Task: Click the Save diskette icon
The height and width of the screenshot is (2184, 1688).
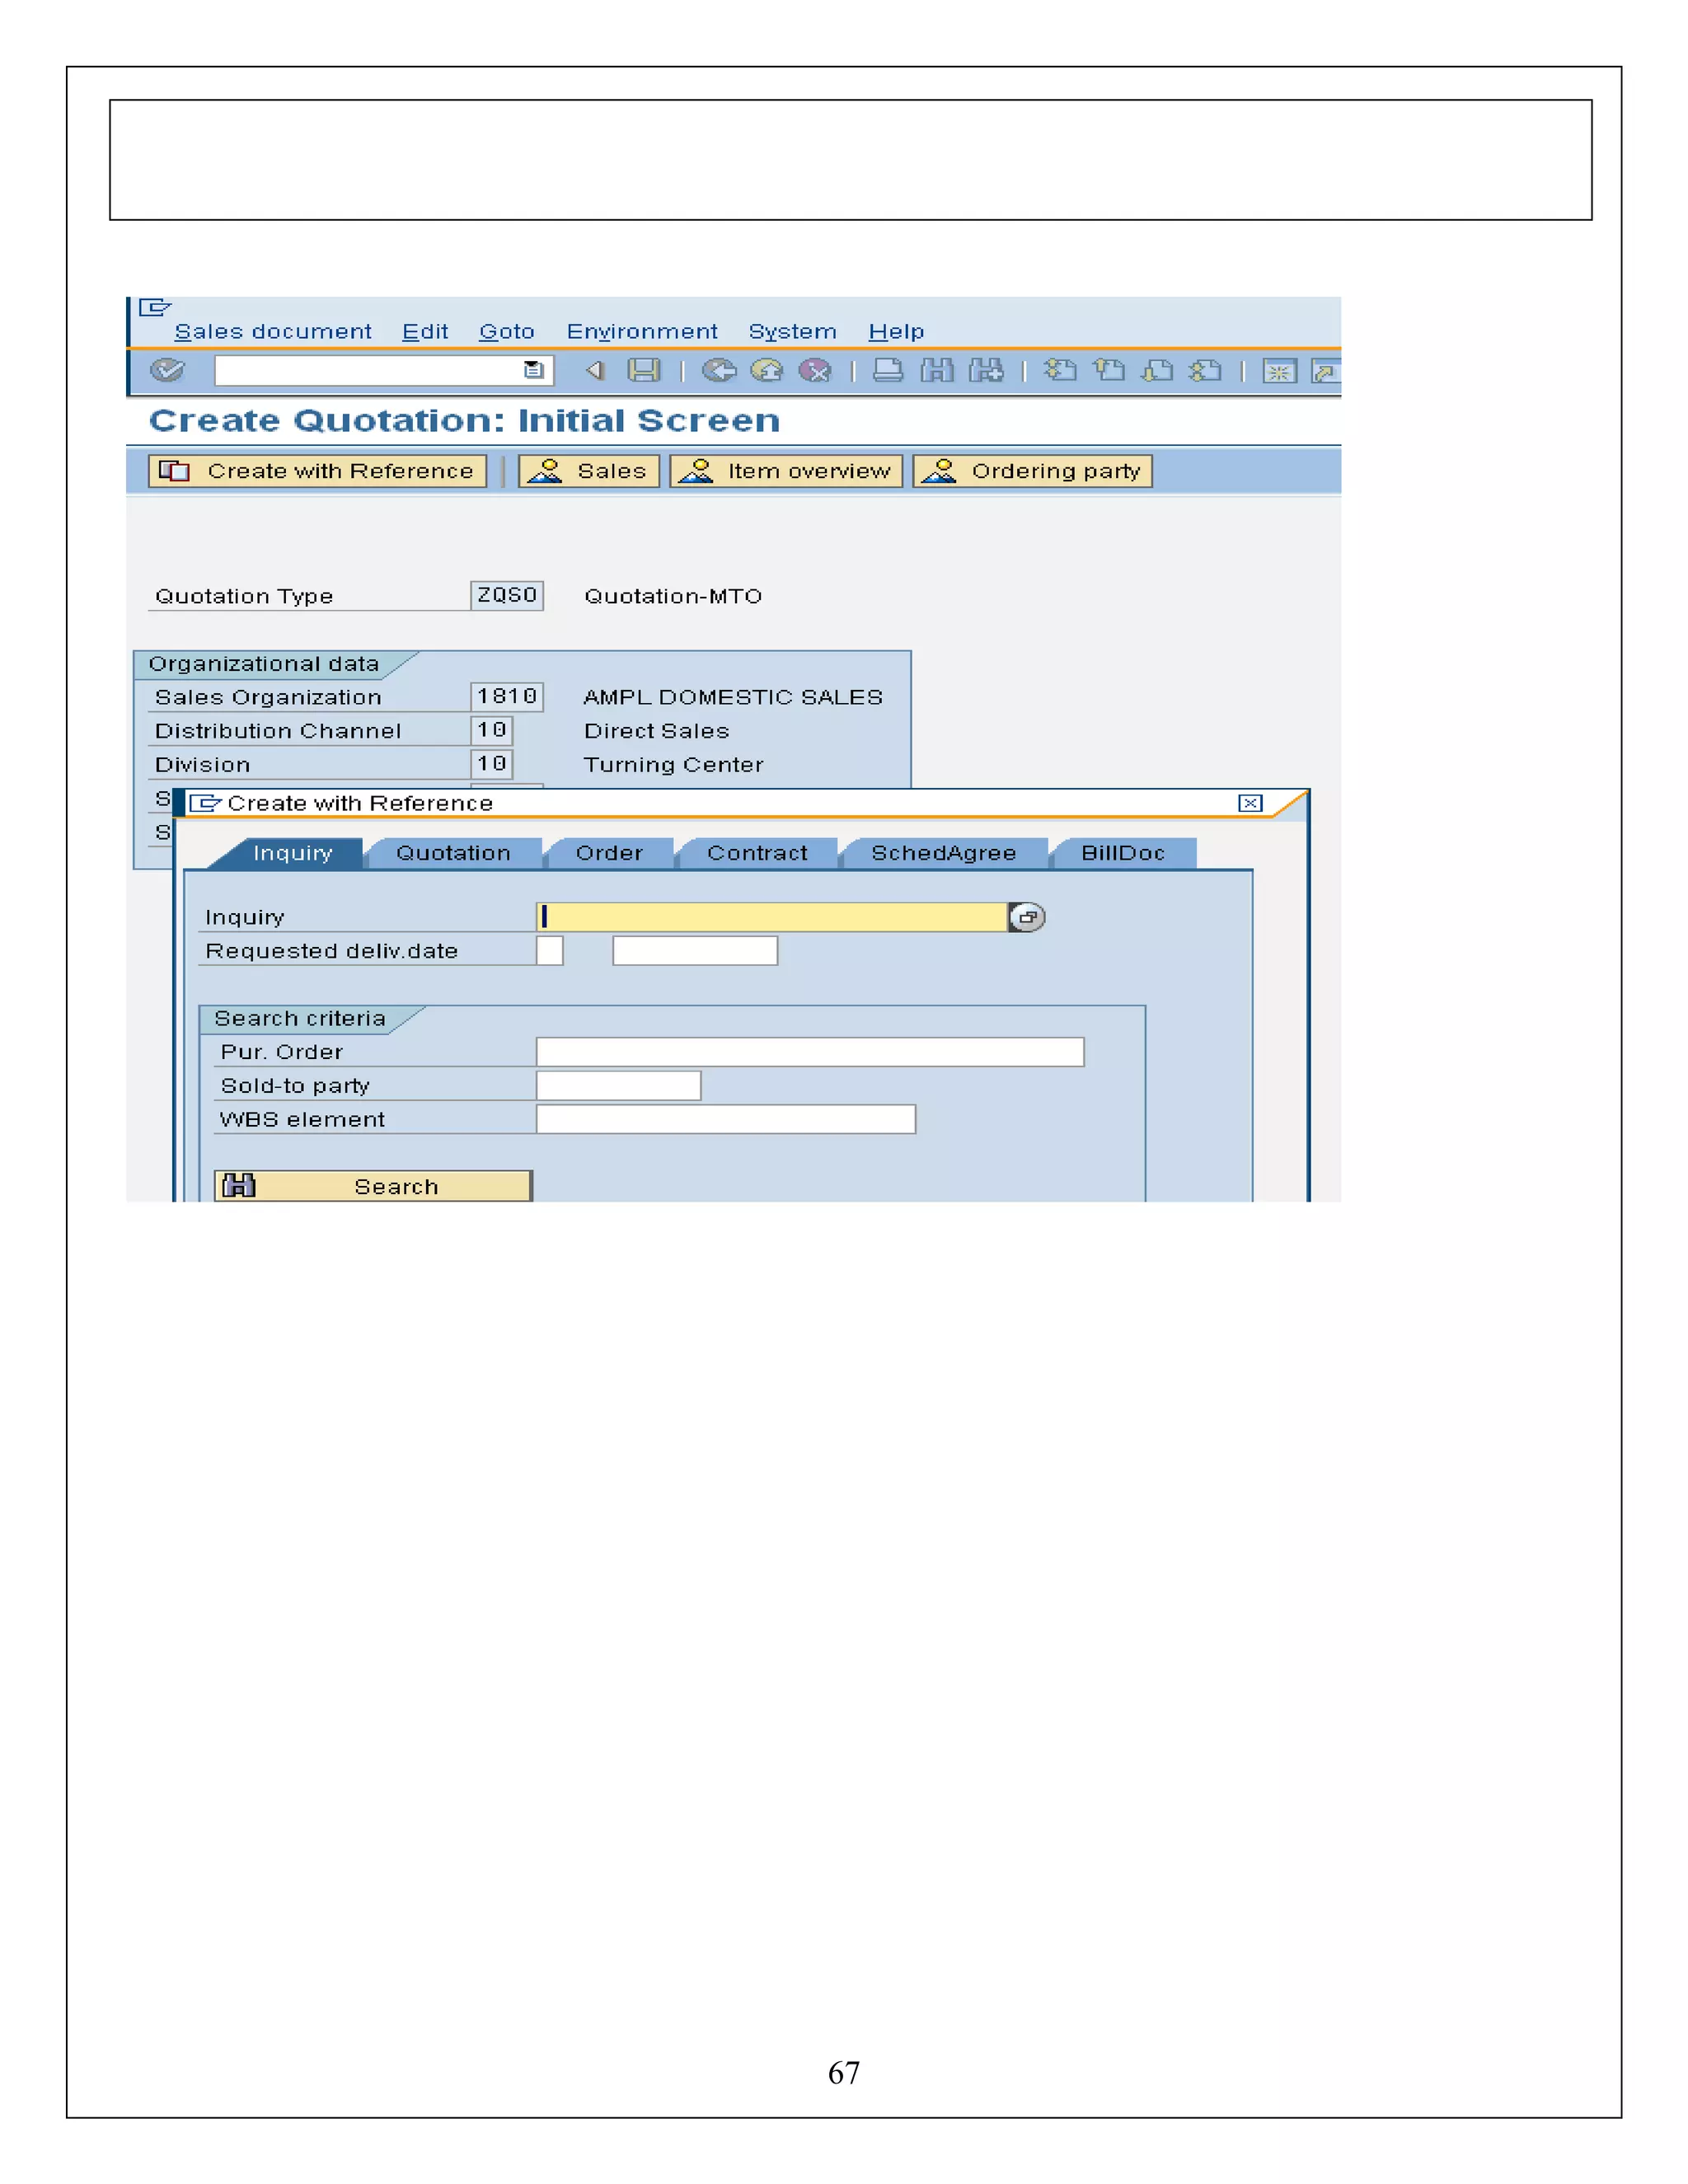Action: 643,371
